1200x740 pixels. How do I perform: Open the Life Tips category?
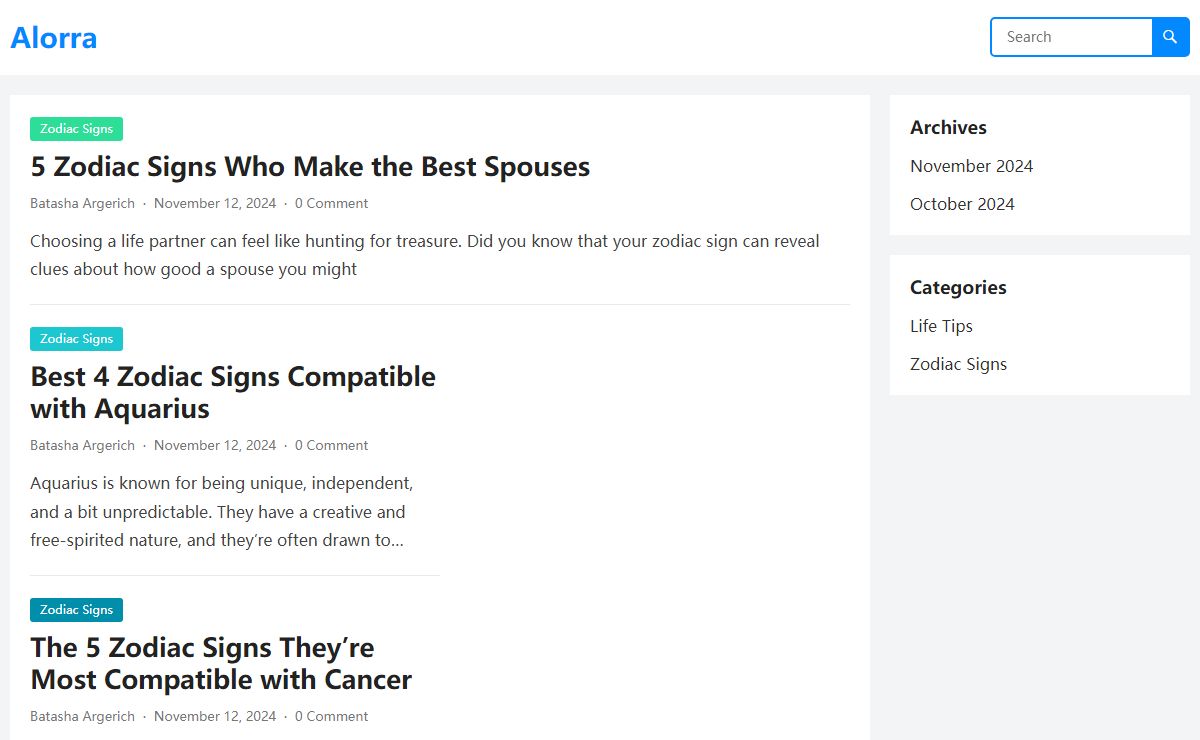pos(941,326)
